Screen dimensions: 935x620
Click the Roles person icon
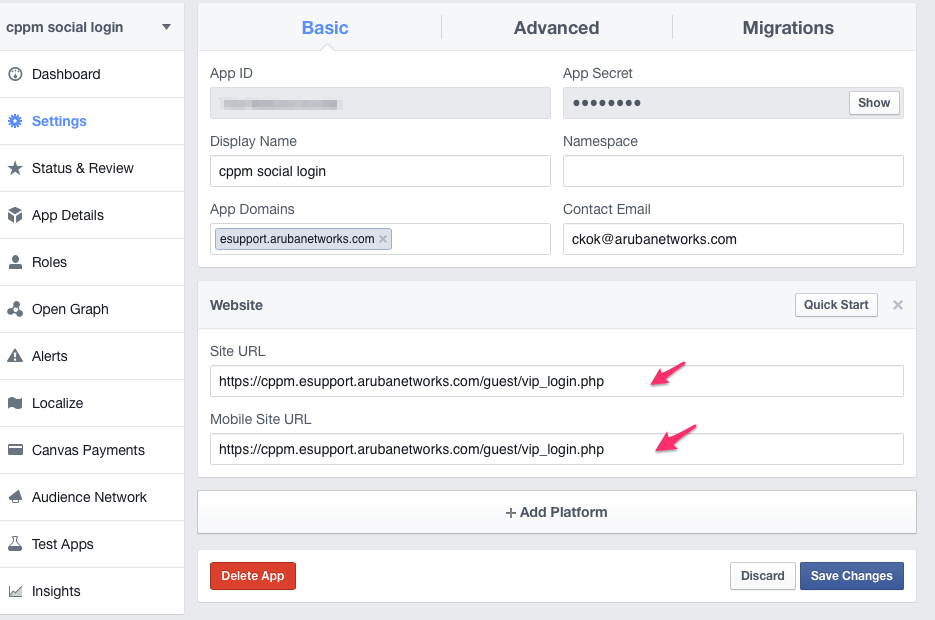click(15, 262)
